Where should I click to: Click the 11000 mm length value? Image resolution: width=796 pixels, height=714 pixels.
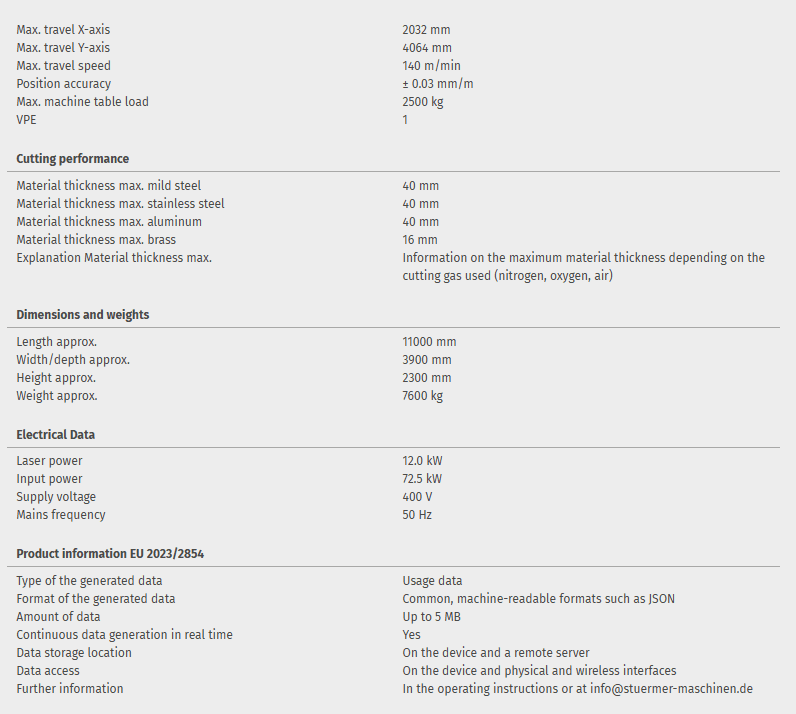click(429, 342)
